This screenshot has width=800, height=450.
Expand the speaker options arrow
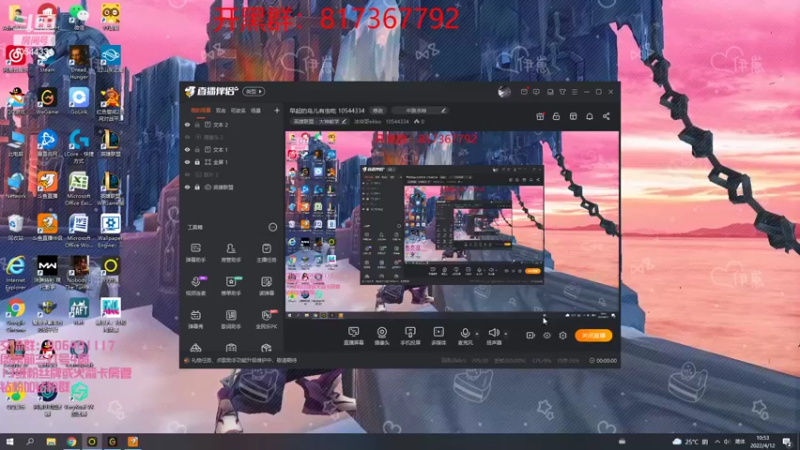click(x=506, y=334)
